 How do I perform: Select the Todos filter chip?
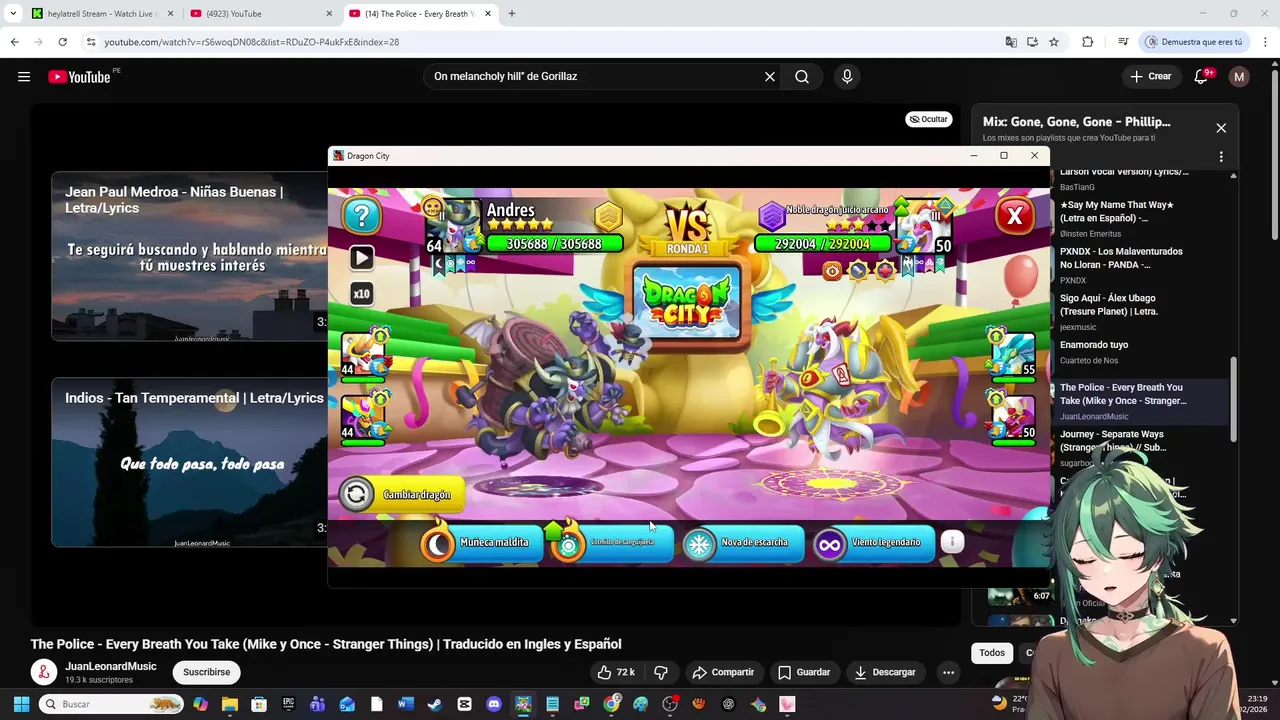(992, 653)
